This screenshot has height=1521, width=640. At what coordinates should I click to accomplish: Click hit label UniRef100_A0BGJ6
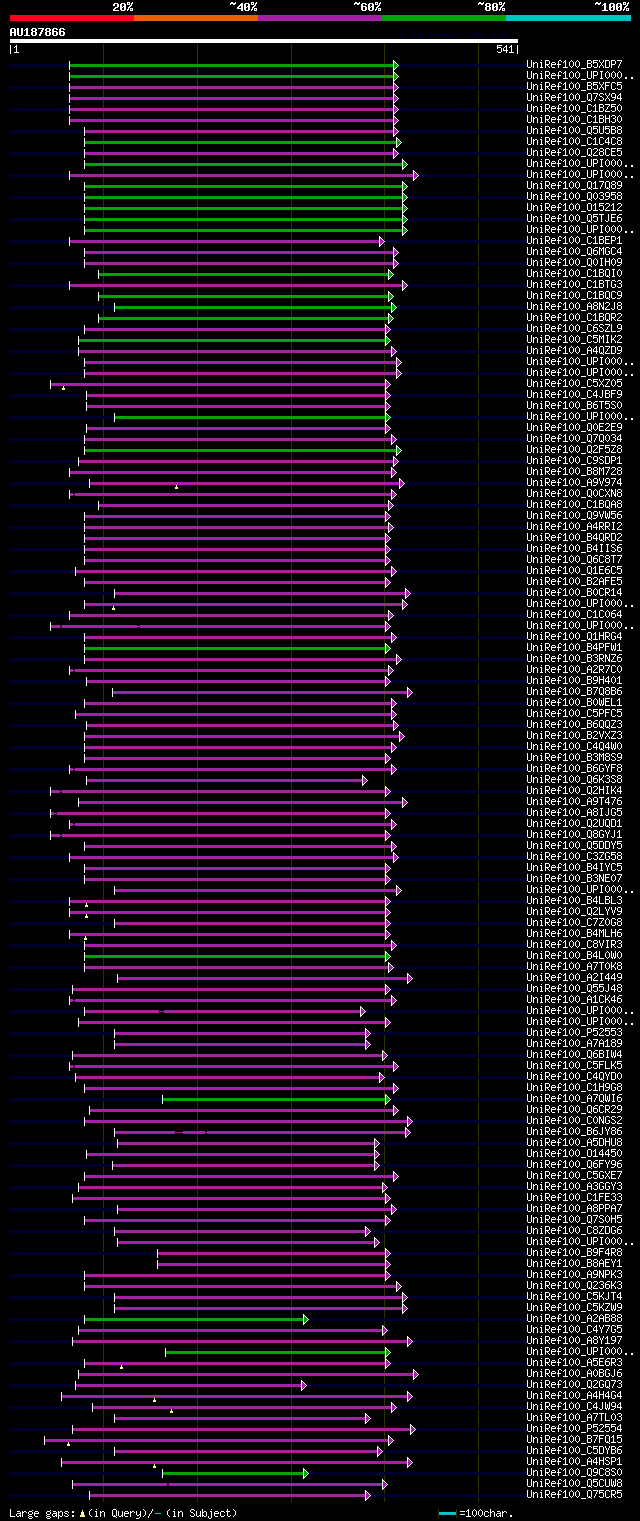(574, 1374)
